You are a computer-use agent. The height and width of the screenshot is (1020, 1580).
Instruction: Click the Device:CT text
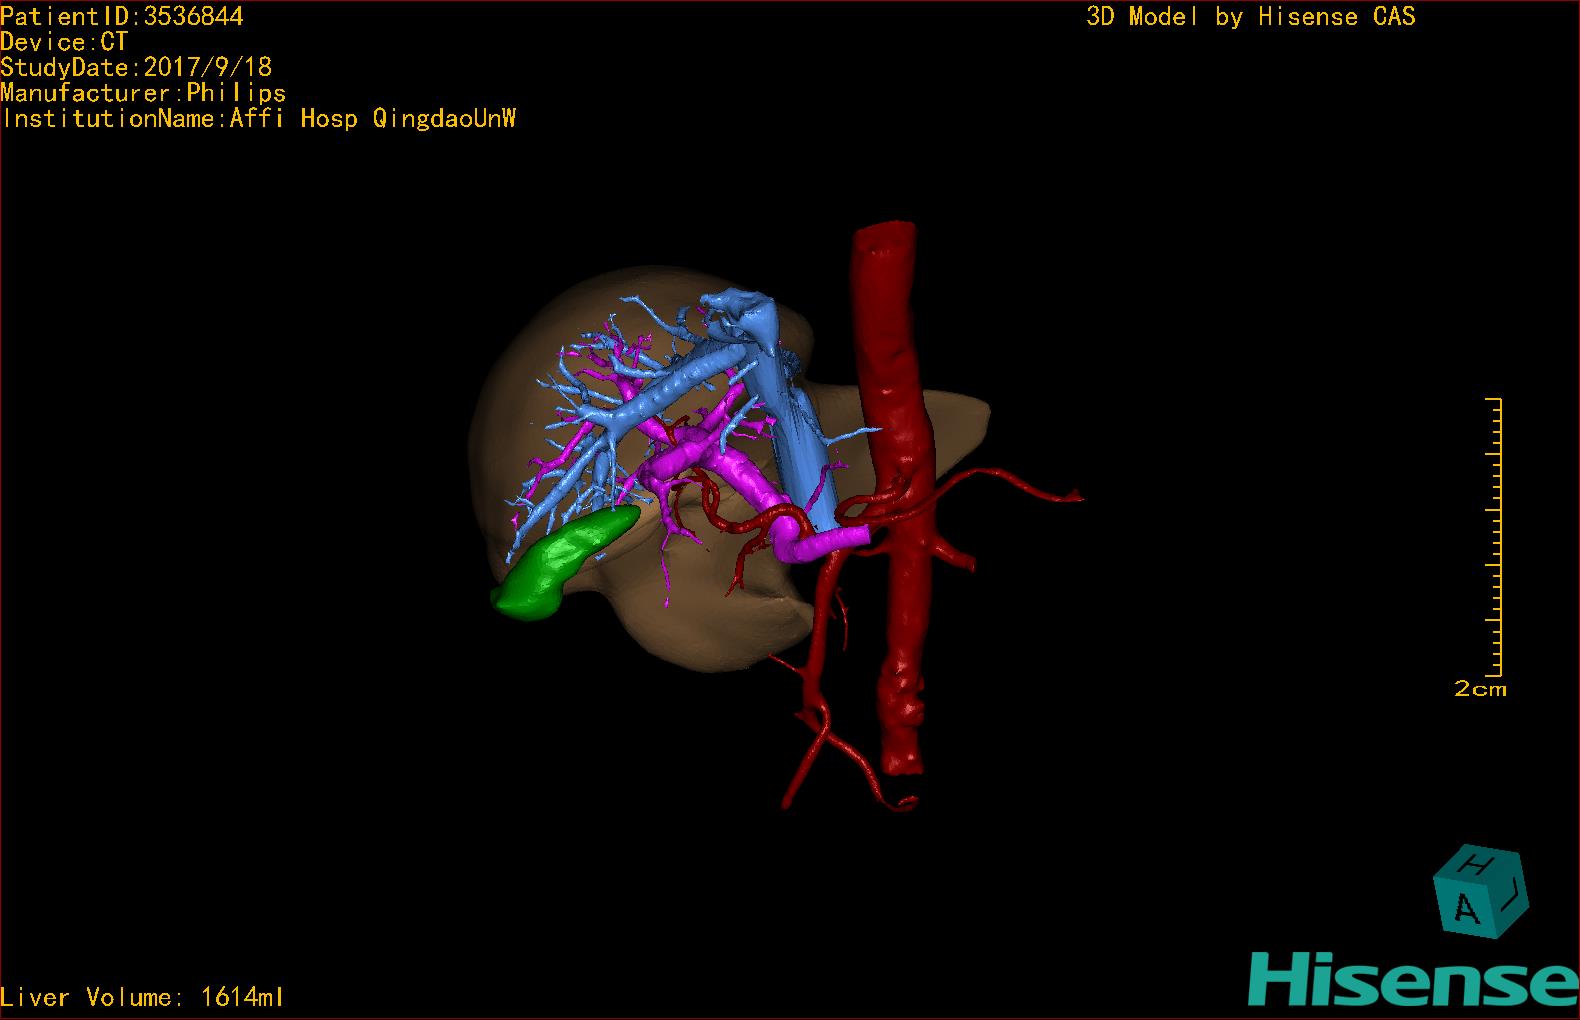click(x=64, y=42)
